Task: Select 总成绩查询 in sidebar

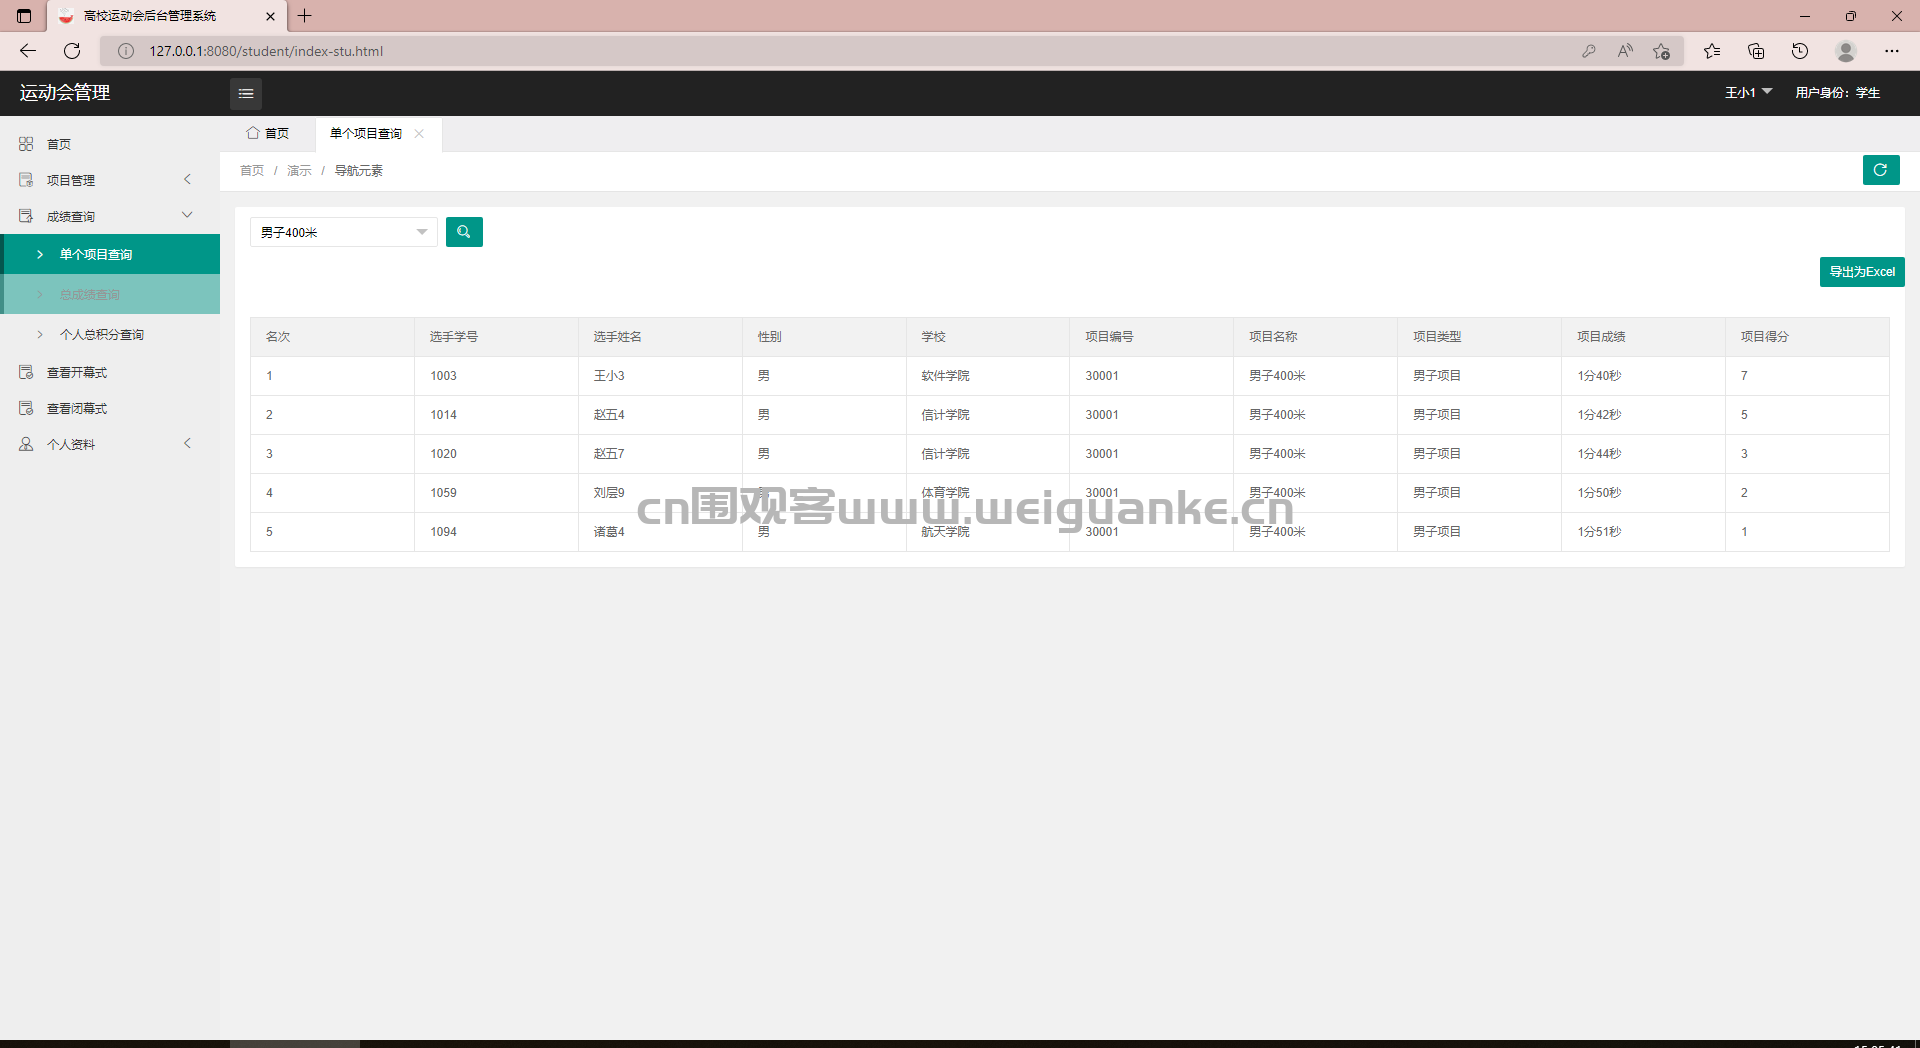Action: click(x=110, y=294)
